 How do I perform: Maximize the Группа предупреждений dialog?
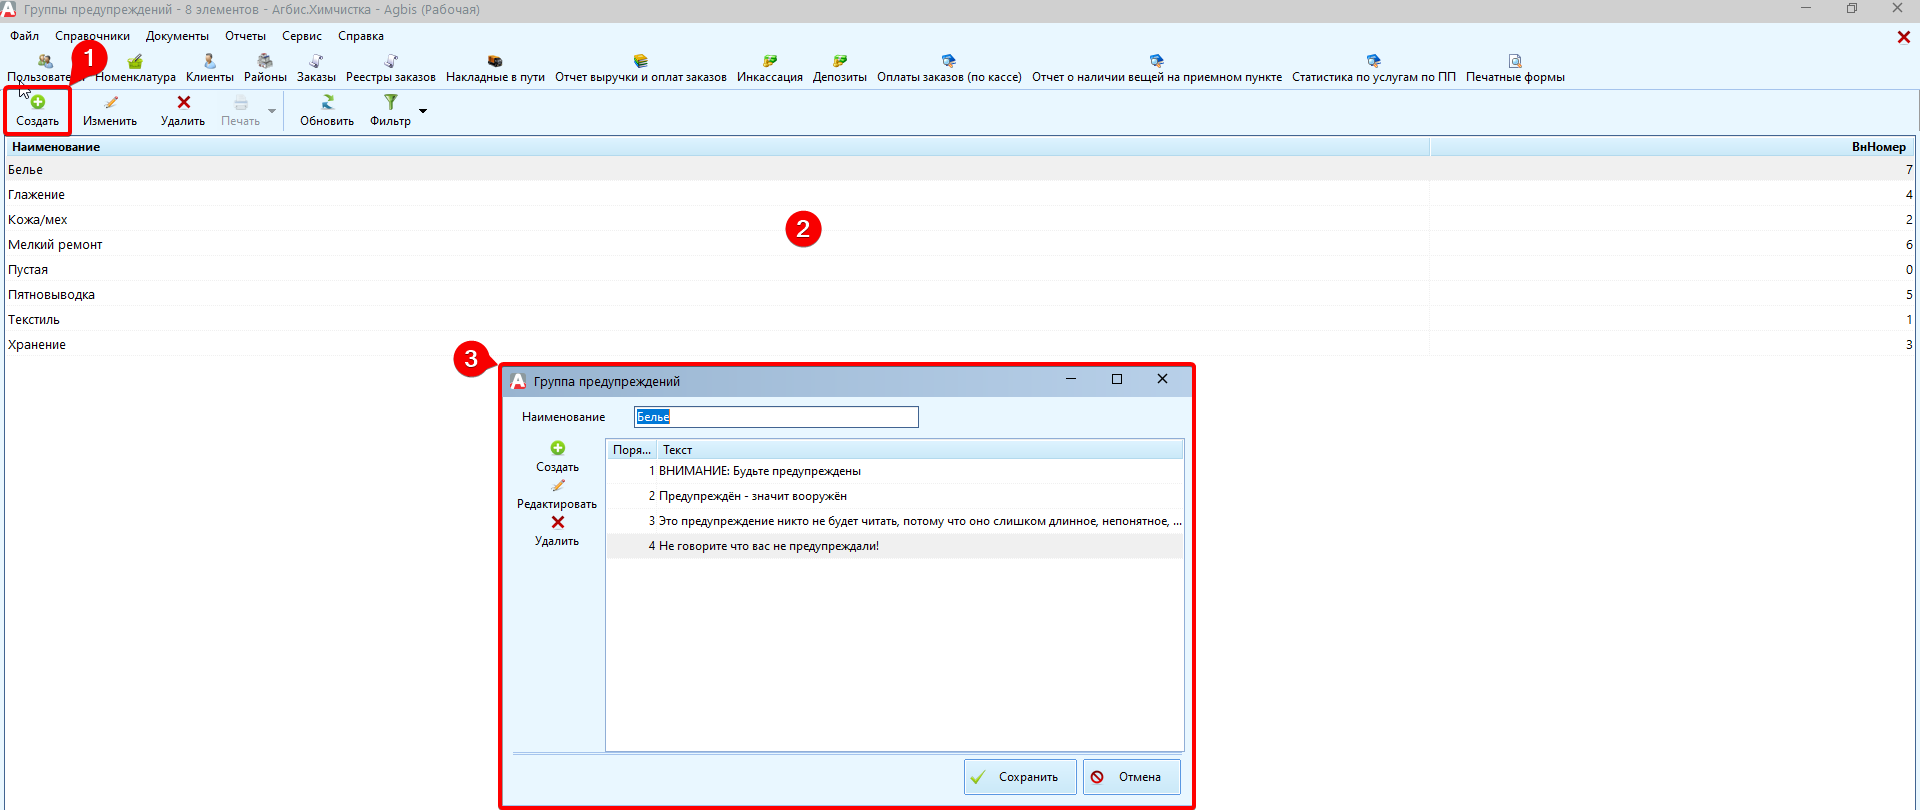(x=1117, y=379)
